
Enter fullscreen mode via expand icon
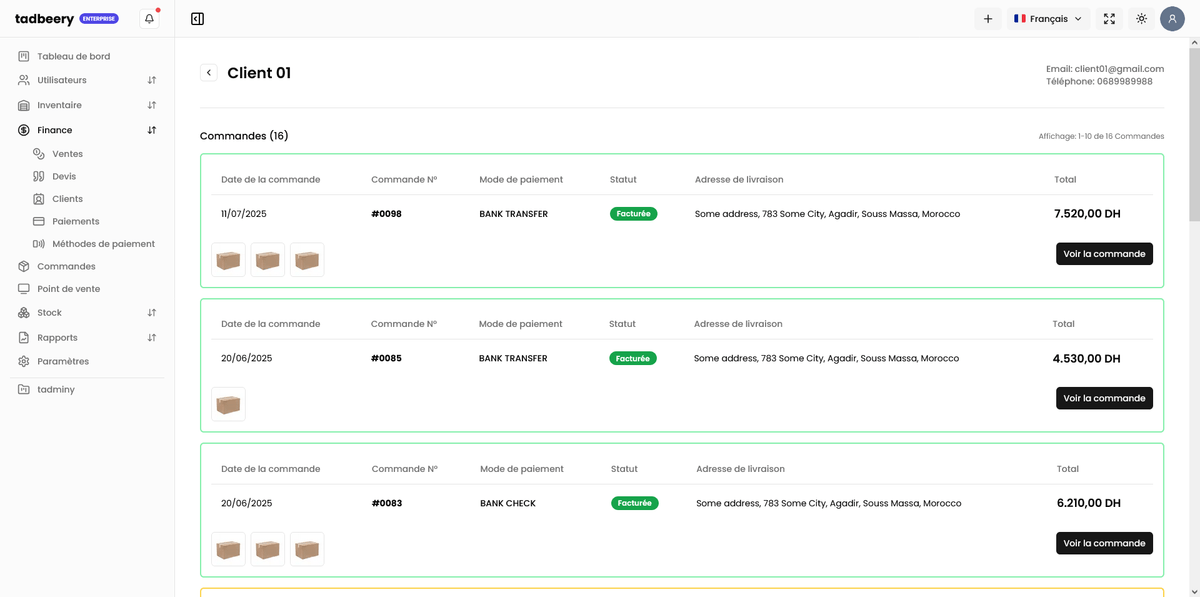tap(1109, 18)
